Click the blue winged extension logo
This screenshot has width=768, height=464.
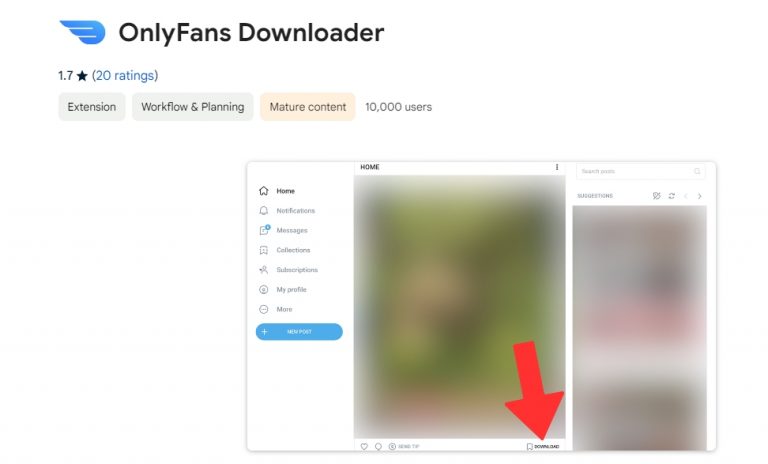click(82, 32)
